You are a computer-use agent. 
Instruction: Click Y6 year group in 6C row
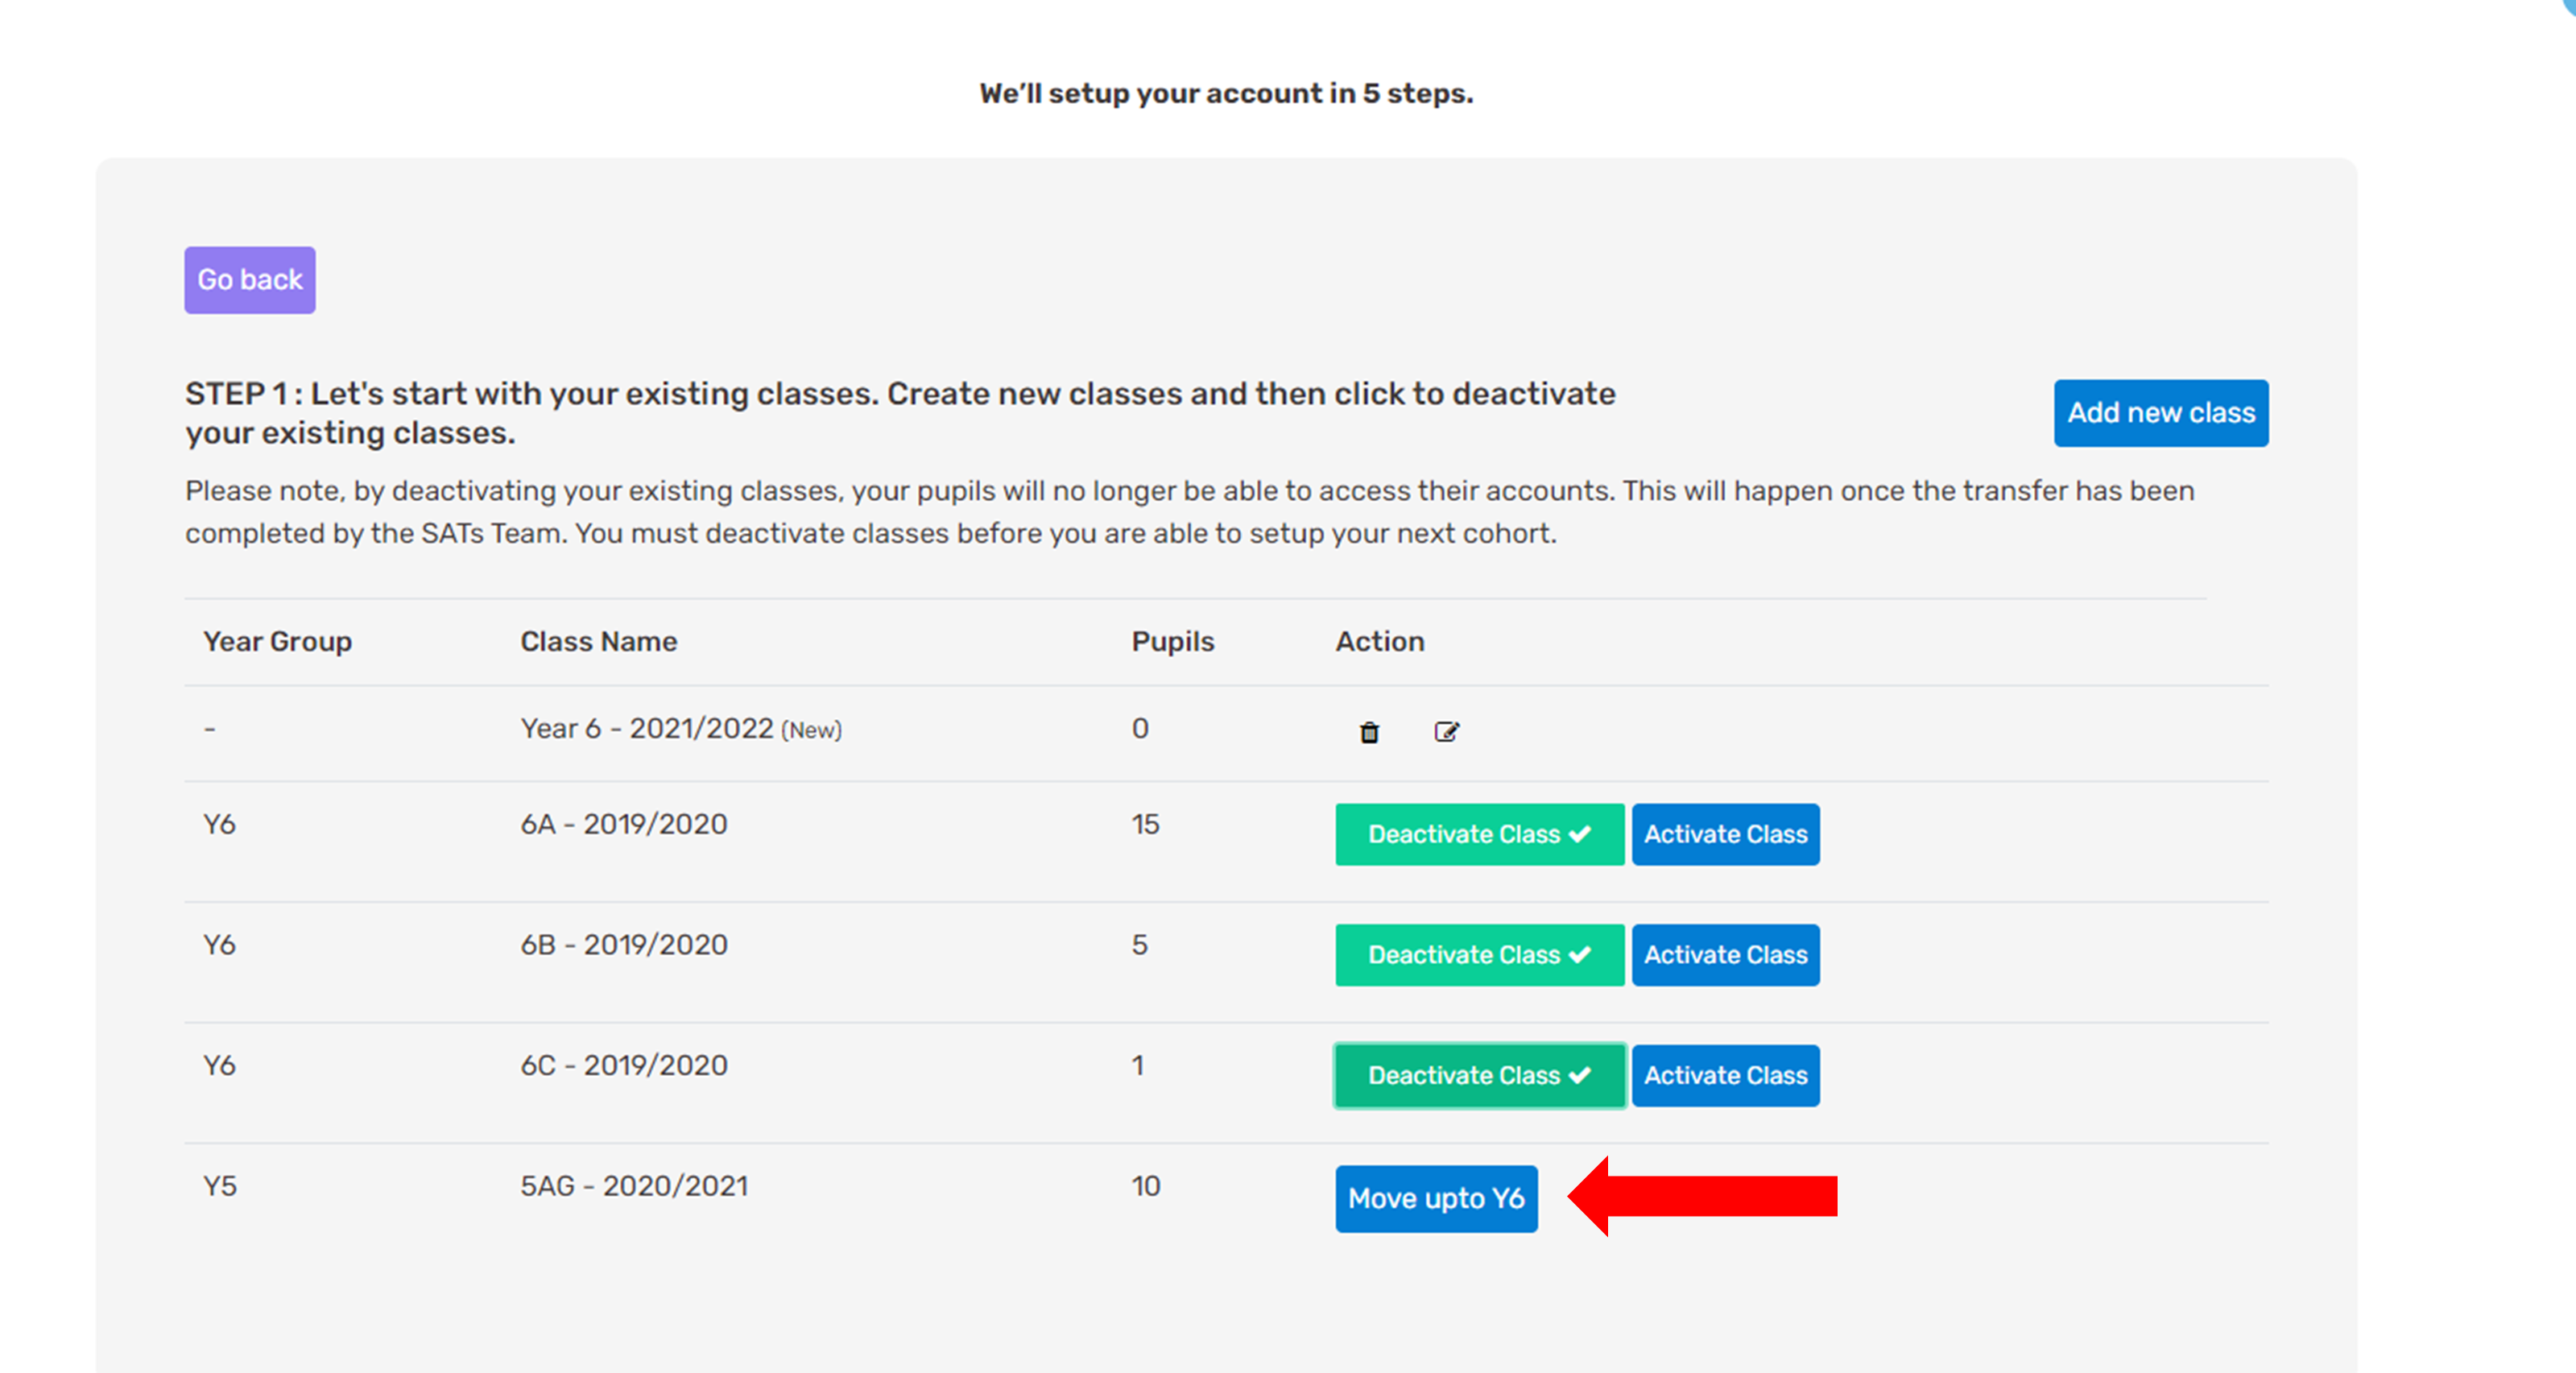(220, 1066)
